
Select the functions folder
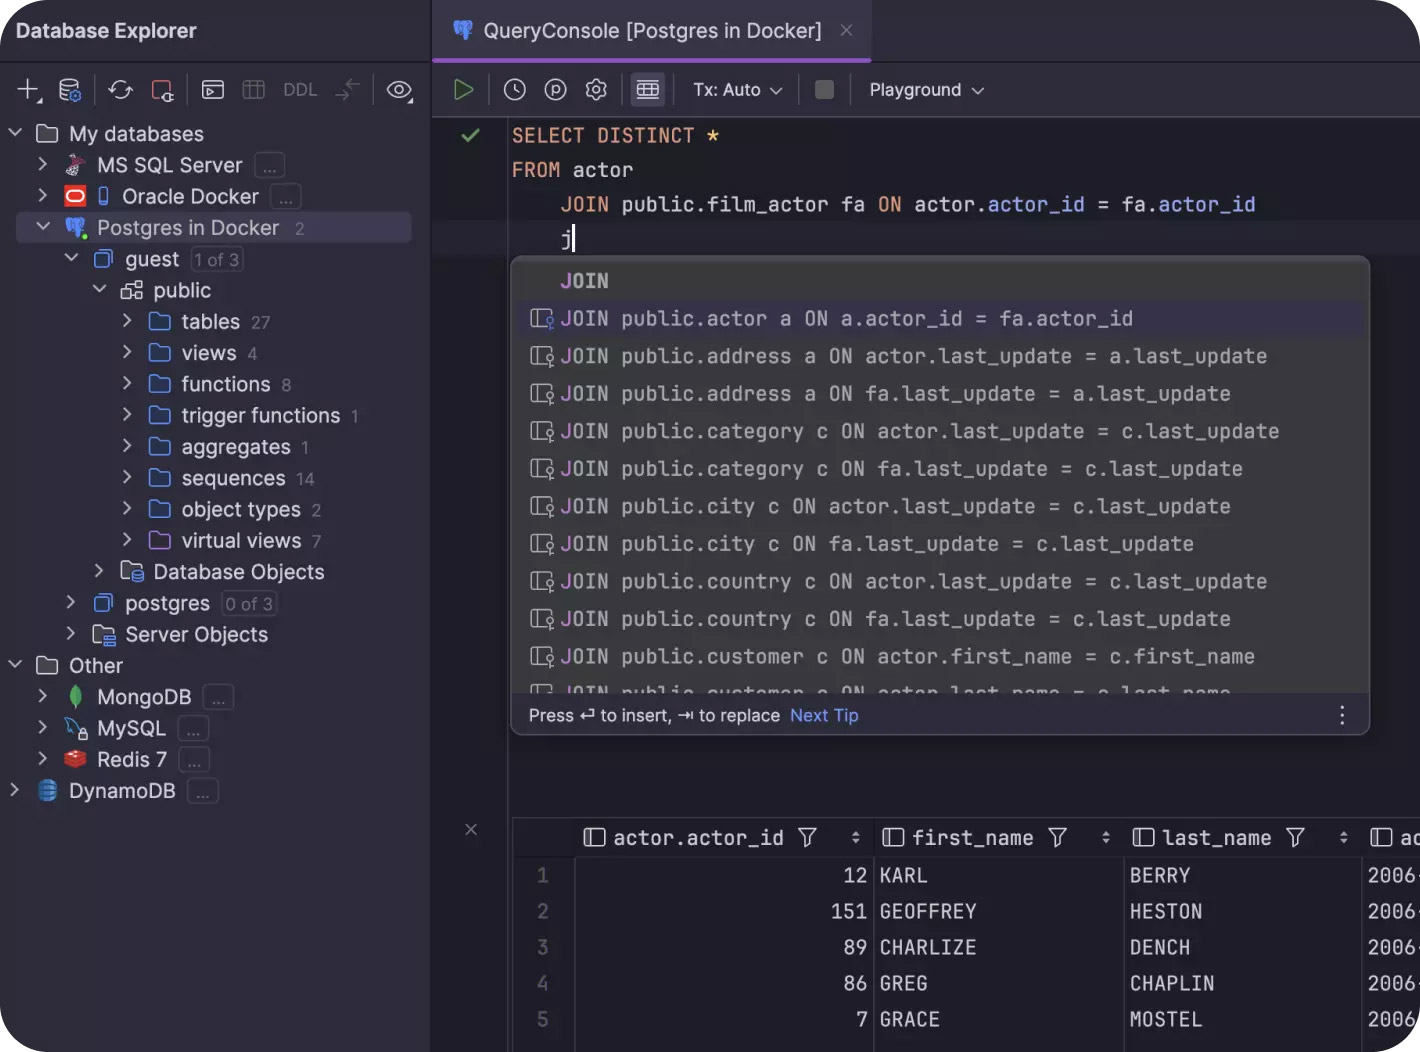[225, 384]
